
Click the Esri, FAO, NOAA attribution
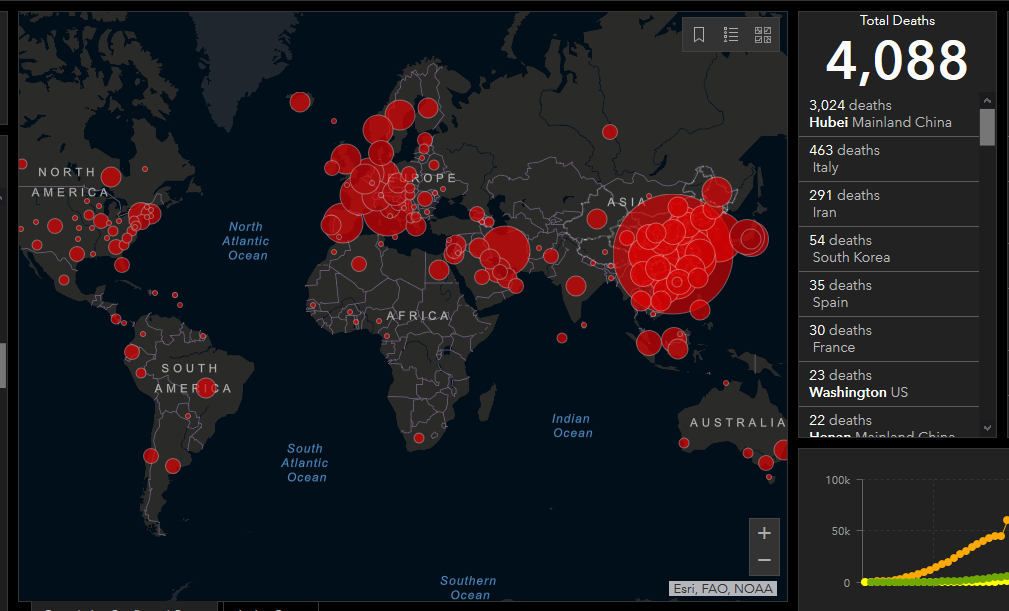pos(723,588)
